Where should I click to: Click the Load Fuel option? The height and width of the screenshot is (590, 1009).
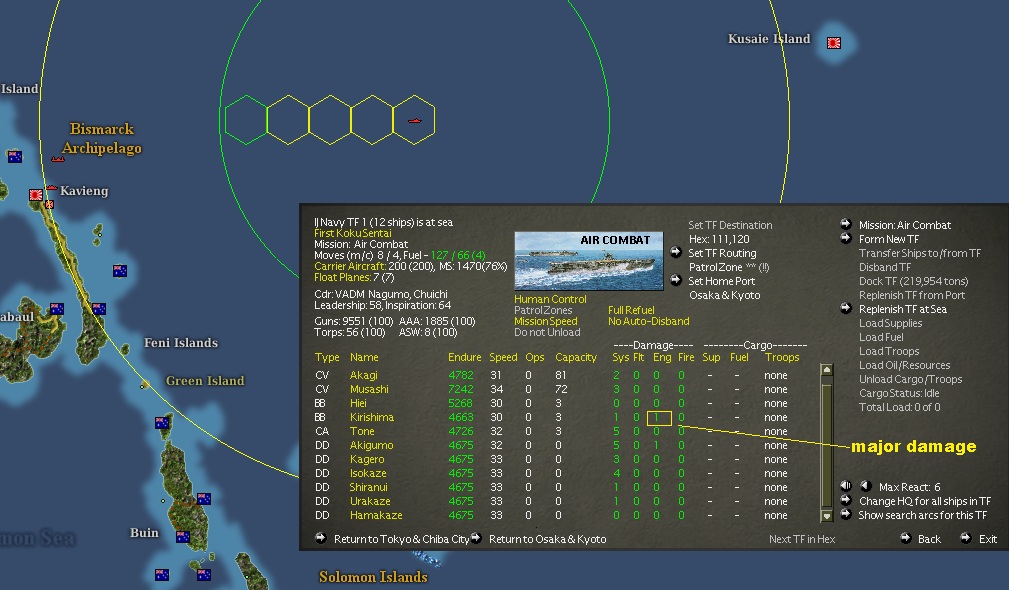[x=881, y=337]
